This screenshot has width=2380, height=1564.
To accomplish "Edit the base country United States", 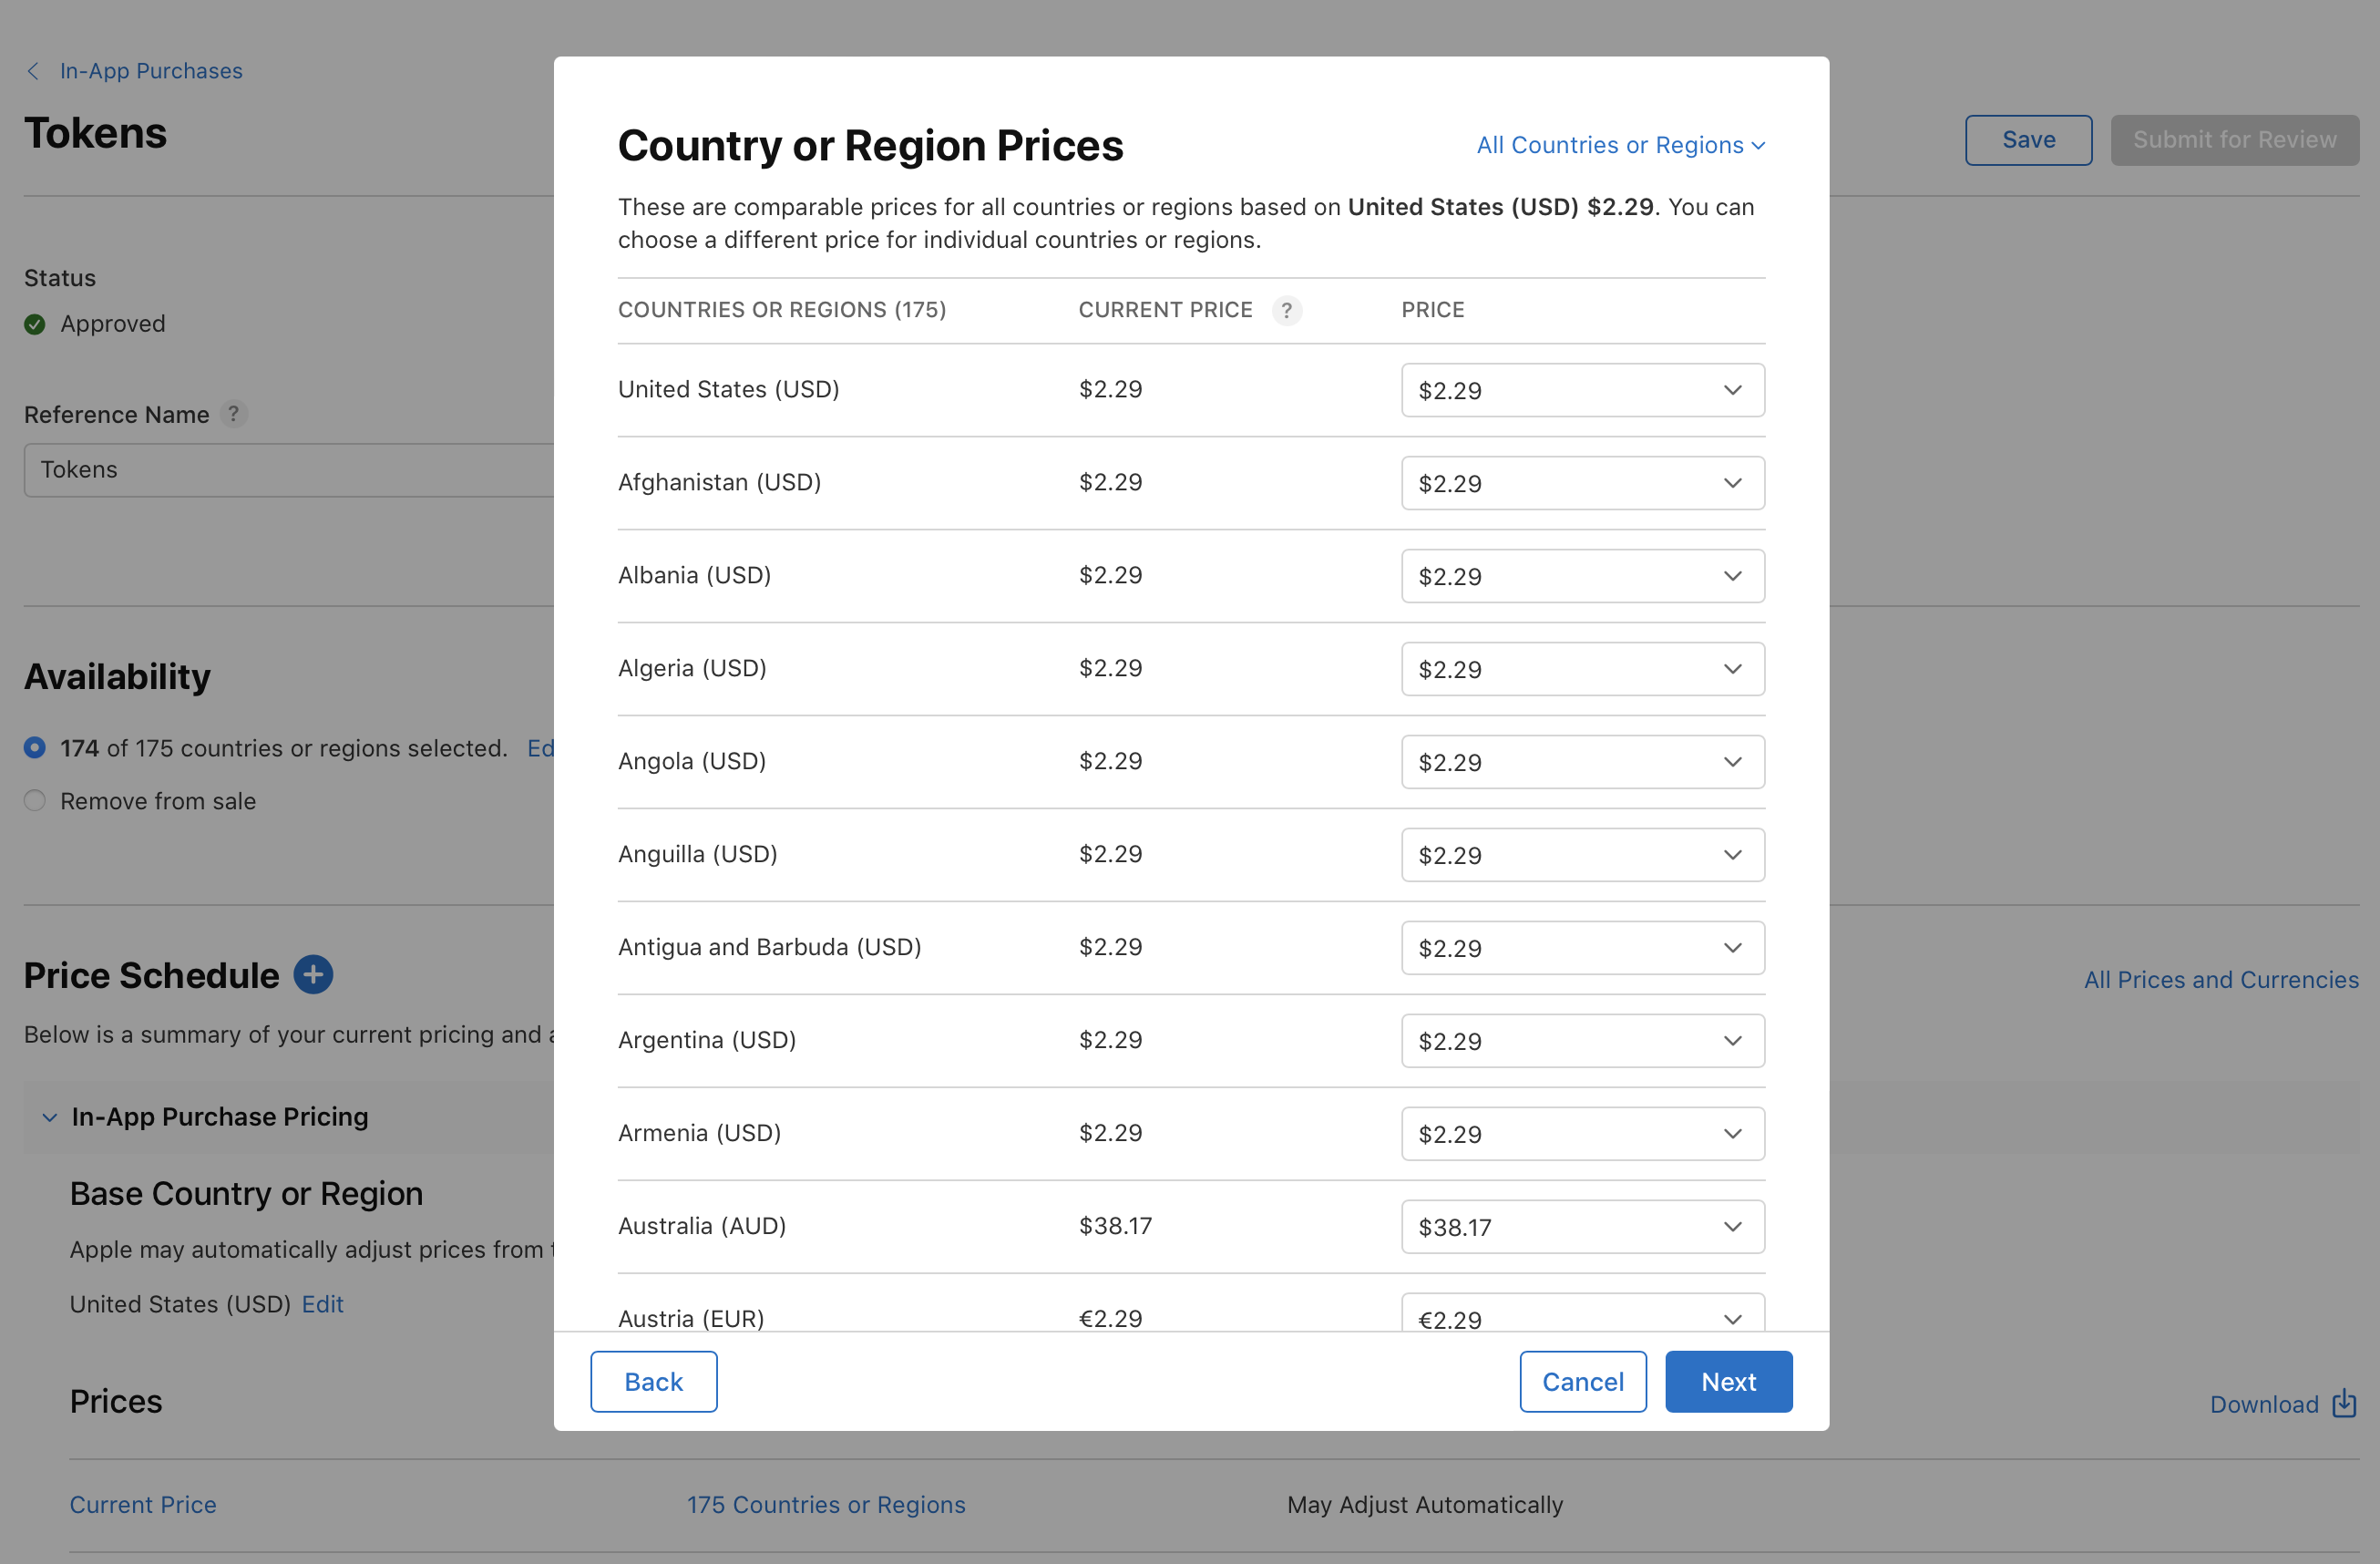I will point(321,1303).
